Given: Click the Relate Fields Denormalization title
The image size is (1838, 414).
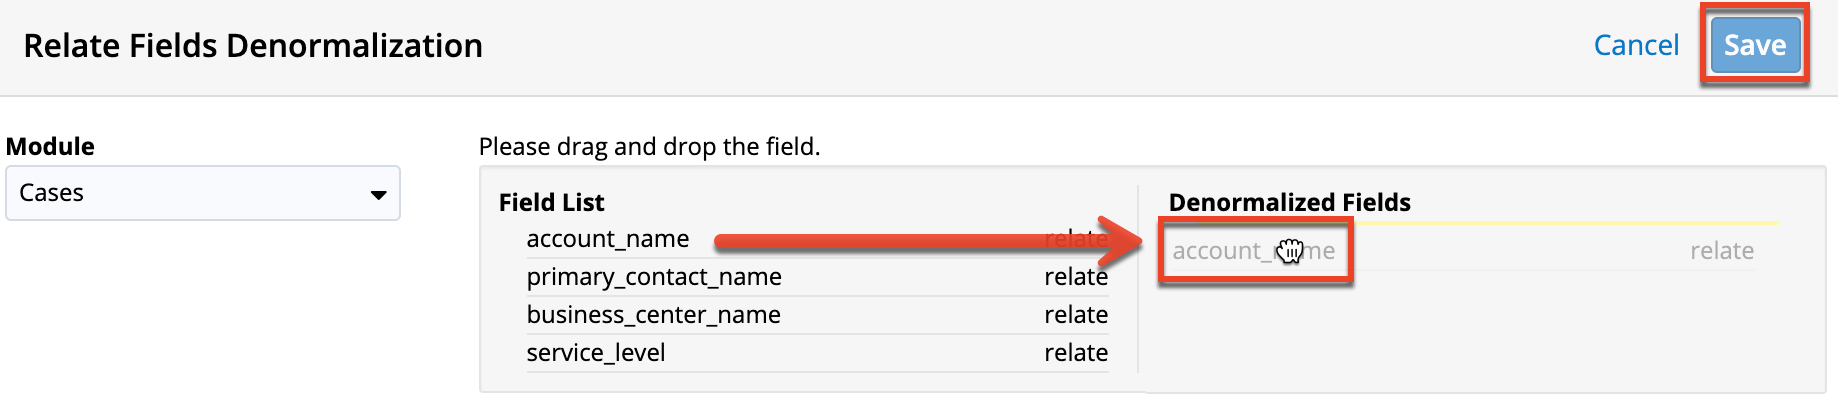Looking at the screenshot, I should (x=253, y=46).
